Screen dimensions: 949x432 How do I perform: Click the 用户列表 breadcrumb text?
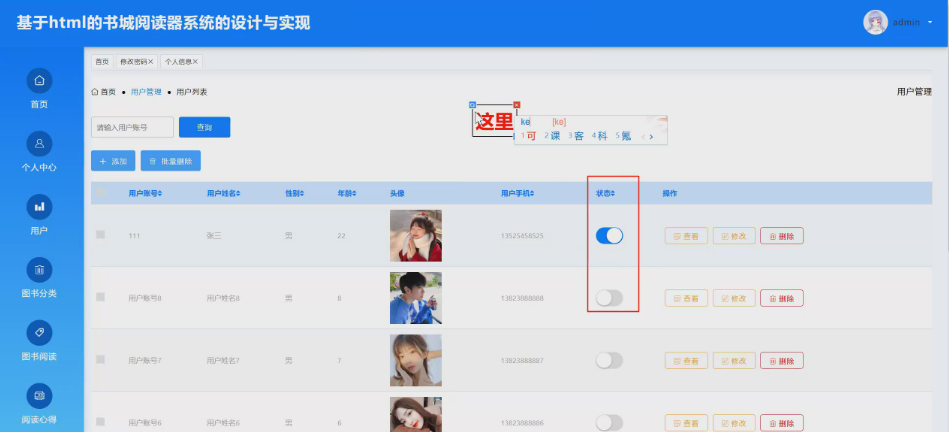(x=192, y=92)
